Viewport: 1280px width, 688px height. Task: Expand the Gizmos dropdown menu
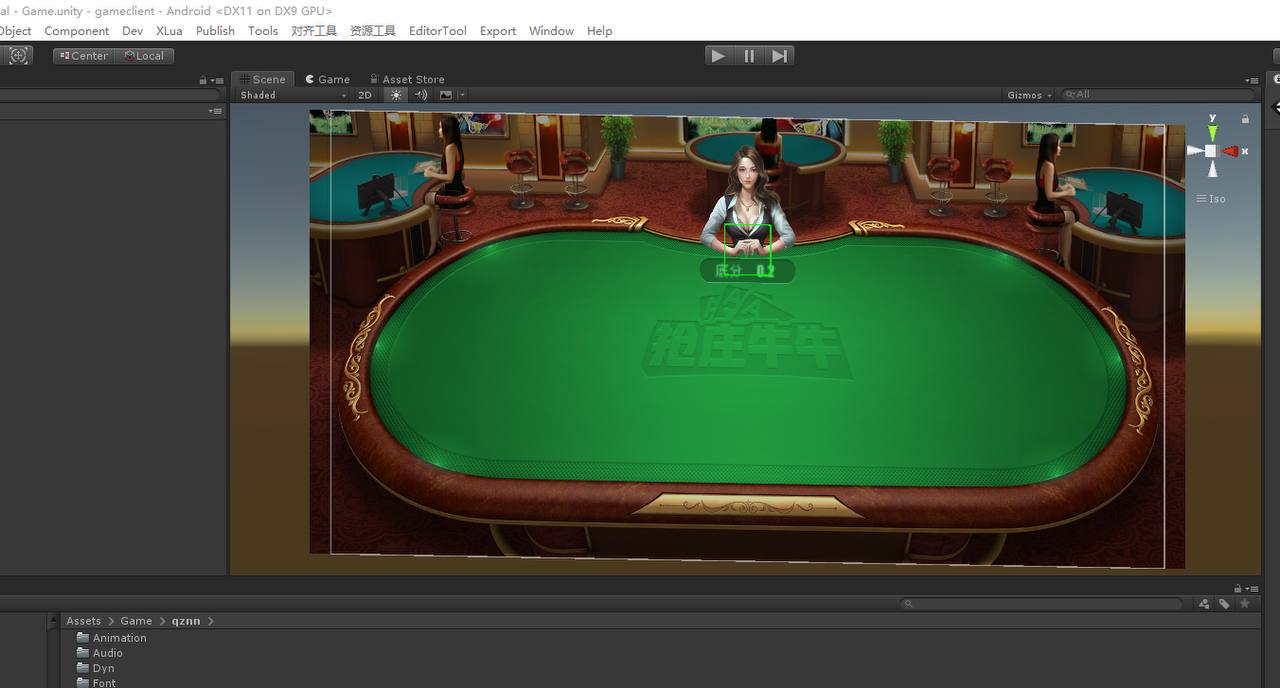click(x=1030, y=95)
